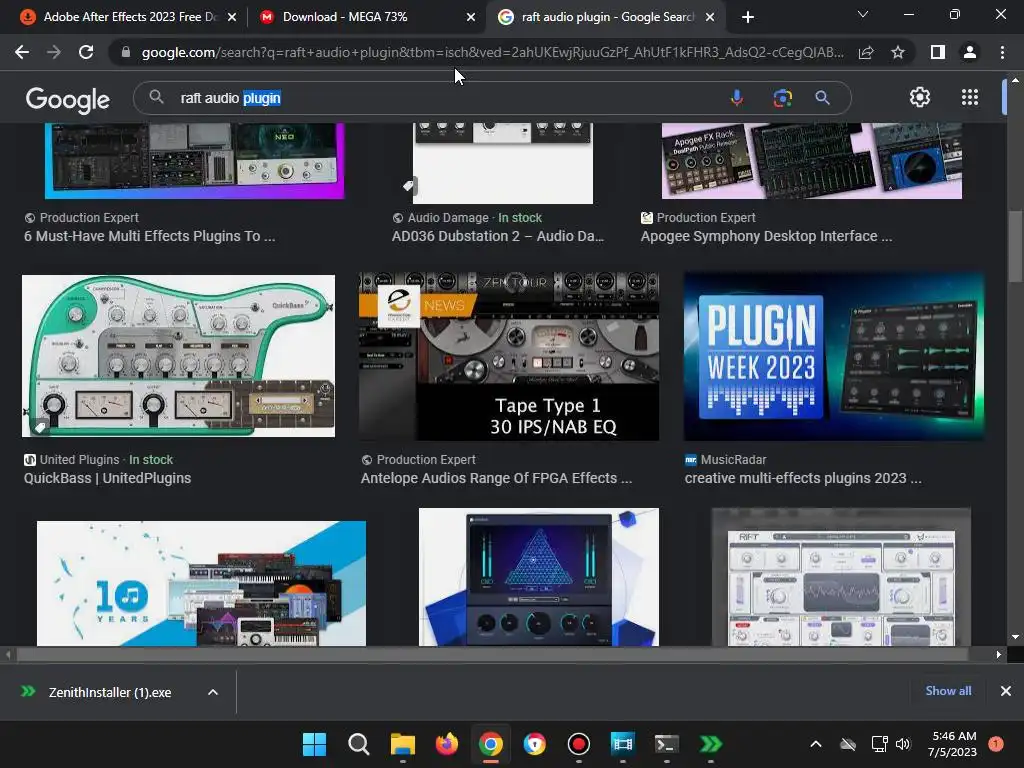Open the tab search dropdown chevron

tap(863, 14)
